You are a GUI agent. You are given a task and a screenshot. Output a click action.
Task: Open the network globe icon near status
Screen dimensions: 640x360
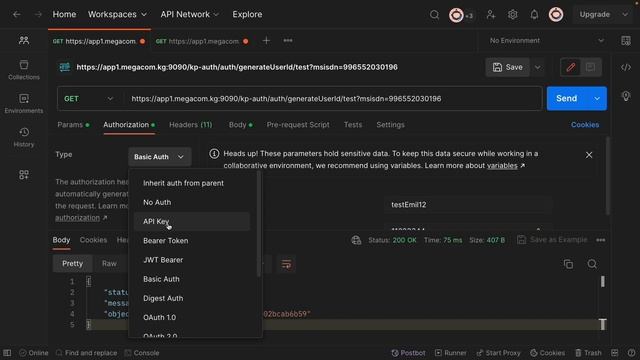pyautogui.click(x=356, y=240)
